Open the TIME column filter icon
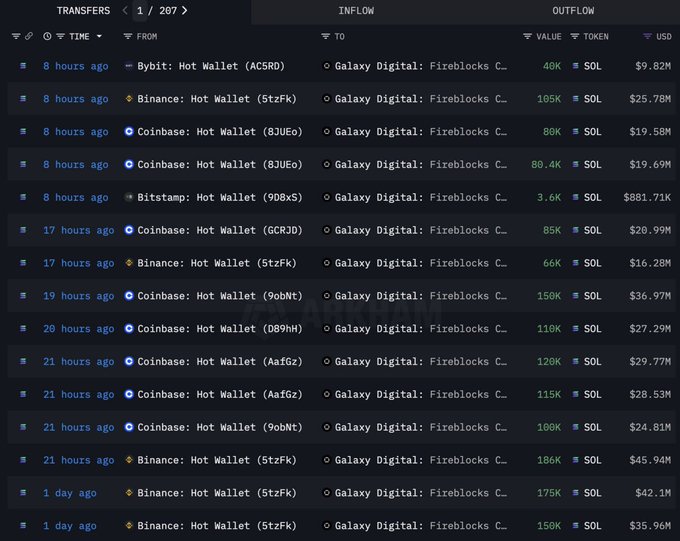Screen dimensions: 680x541 tap(61, 36)
